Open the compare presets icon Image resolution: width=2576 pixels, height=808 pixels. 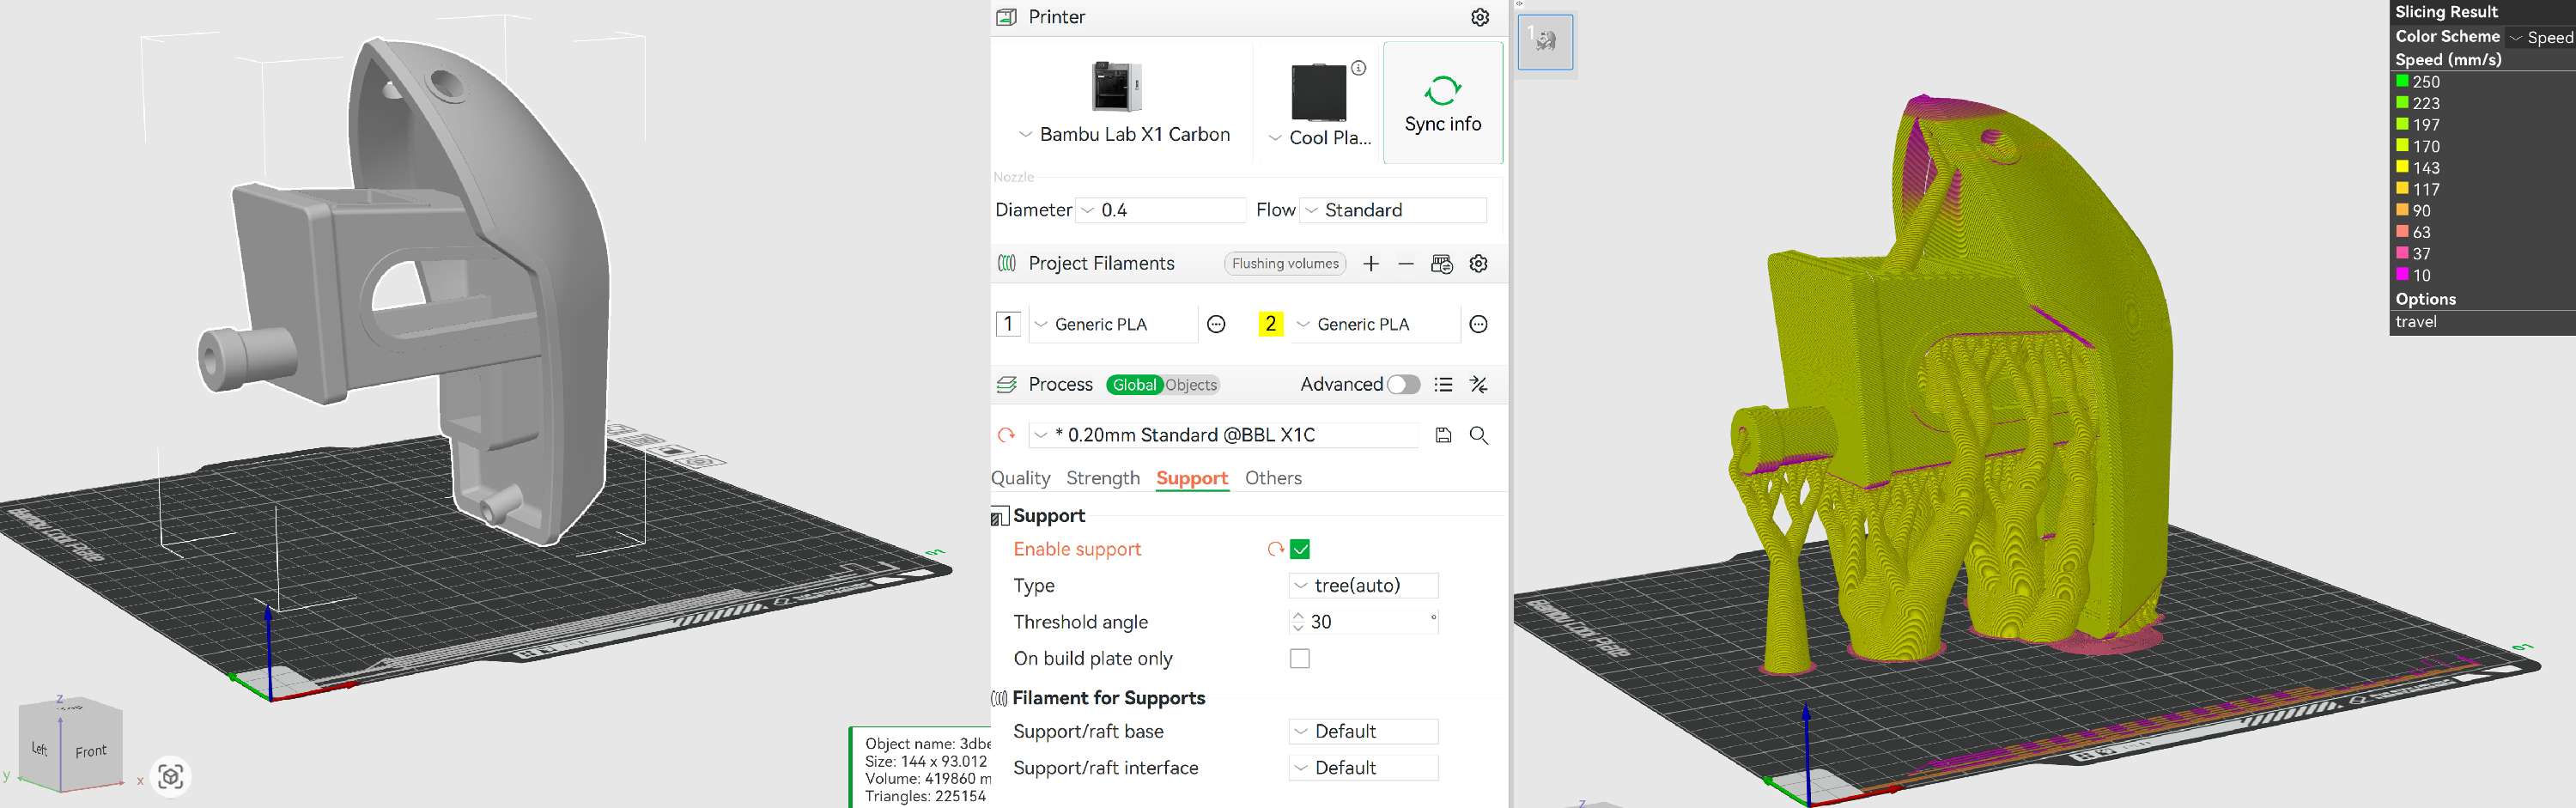point(1478,385)
